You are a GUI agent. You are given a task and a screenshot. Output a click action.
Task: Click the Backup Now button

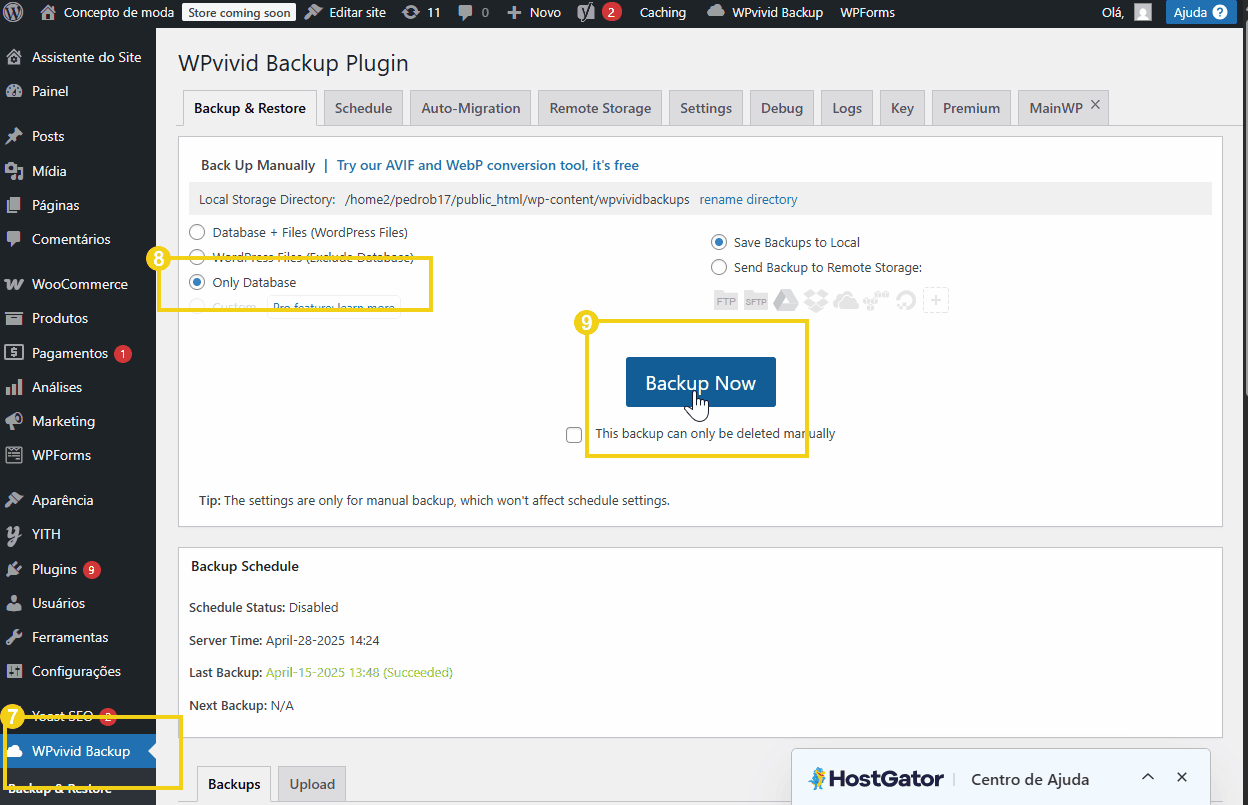click(701, 383)
